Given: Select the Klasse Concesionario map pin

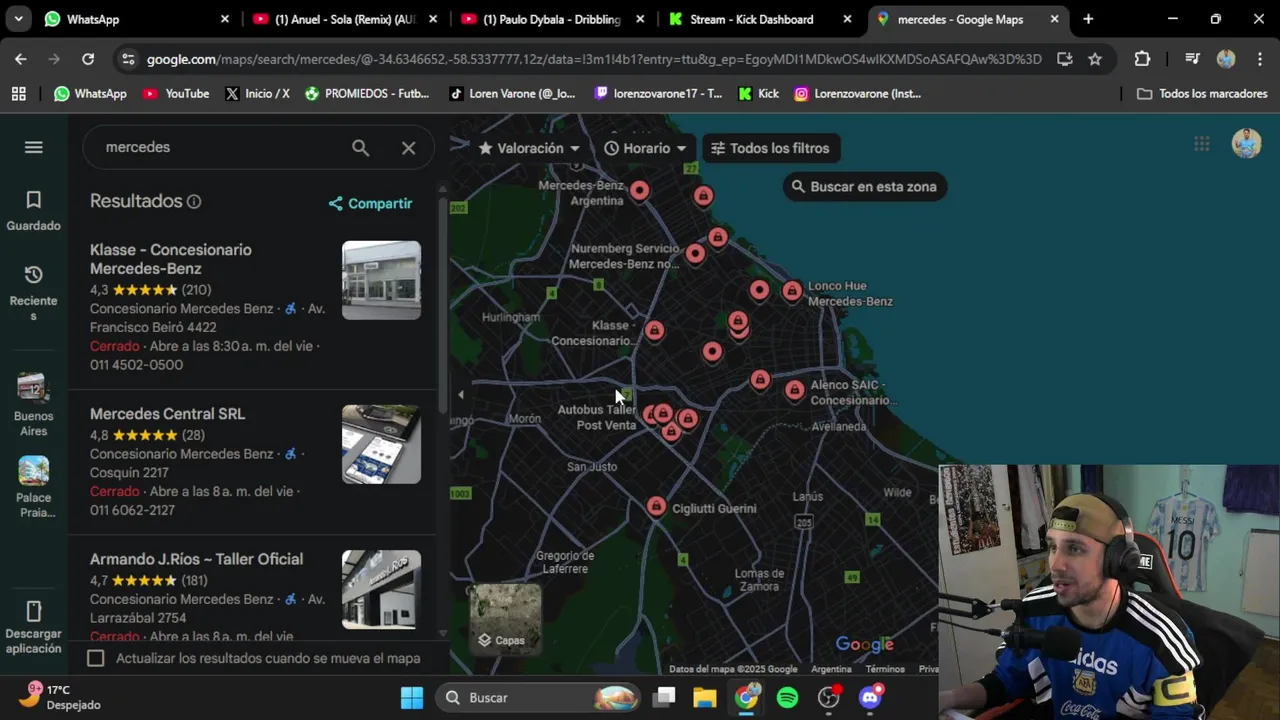Looking at the screenshot, I should [x=654, y=330].
